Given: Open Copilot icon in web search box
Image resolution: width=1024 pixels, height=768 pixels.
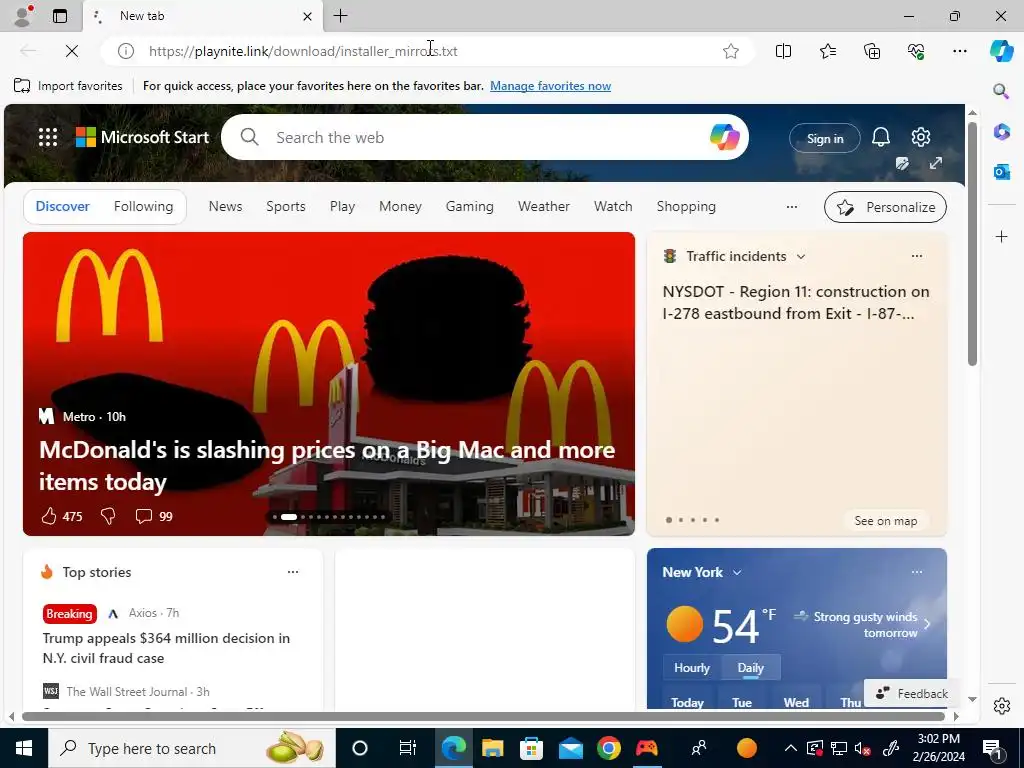Looking at the screenshot, I should [724, 137].
